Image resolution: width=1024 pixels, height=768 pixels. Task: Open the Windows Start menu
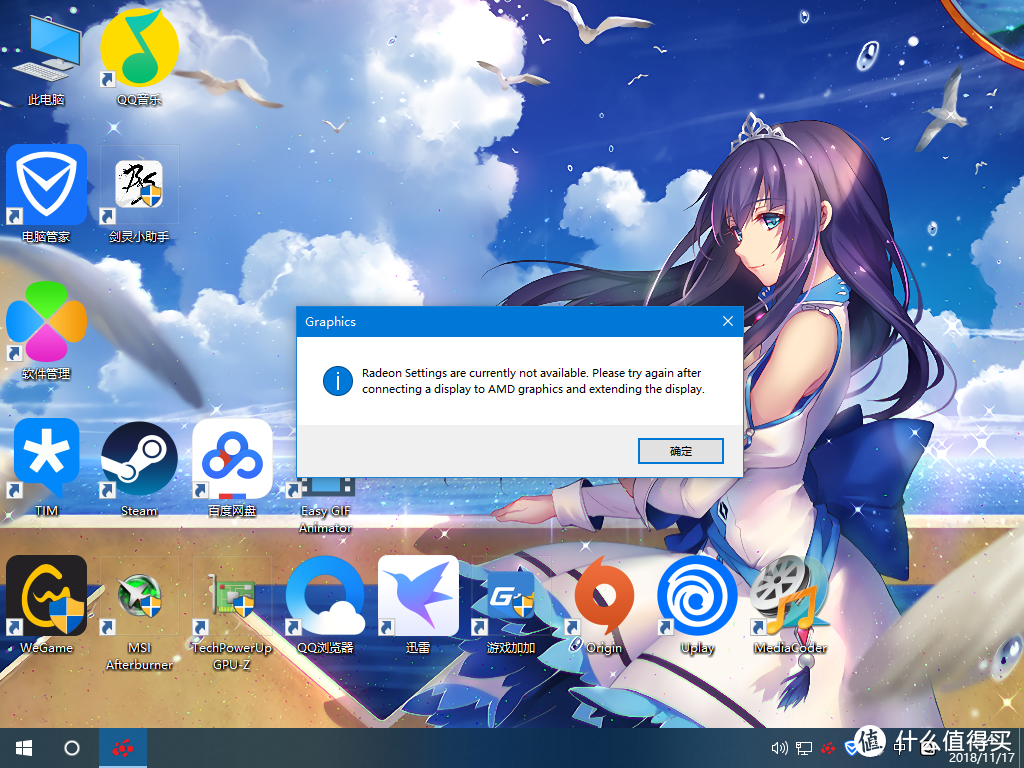click(x=25, y=748)
